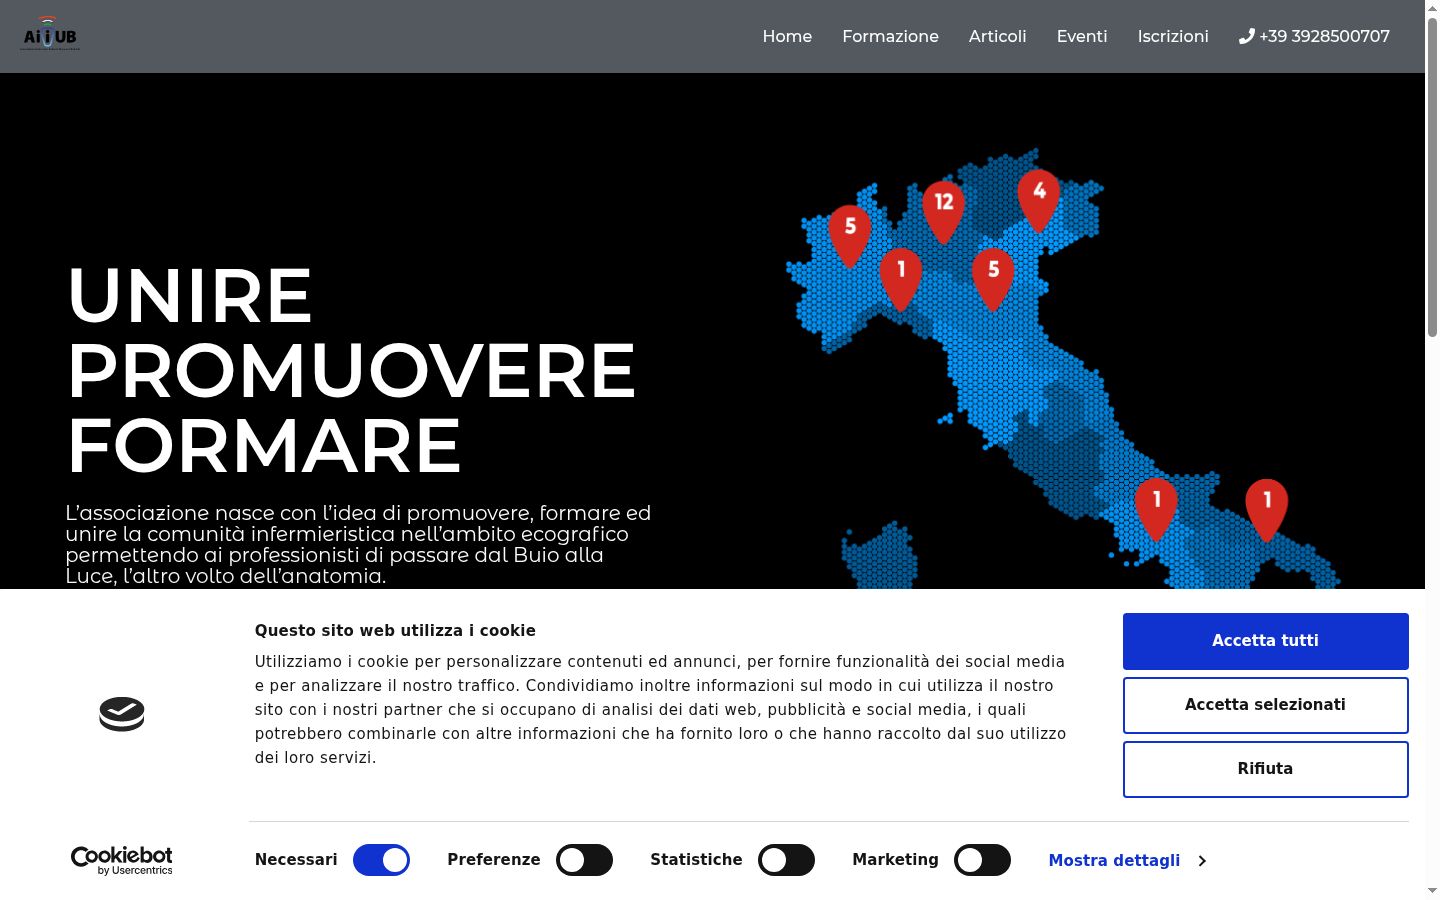1440x900 pixels.
Task: Click the text starting "Utilizziamo i cookie"
Action: [660, 709]
